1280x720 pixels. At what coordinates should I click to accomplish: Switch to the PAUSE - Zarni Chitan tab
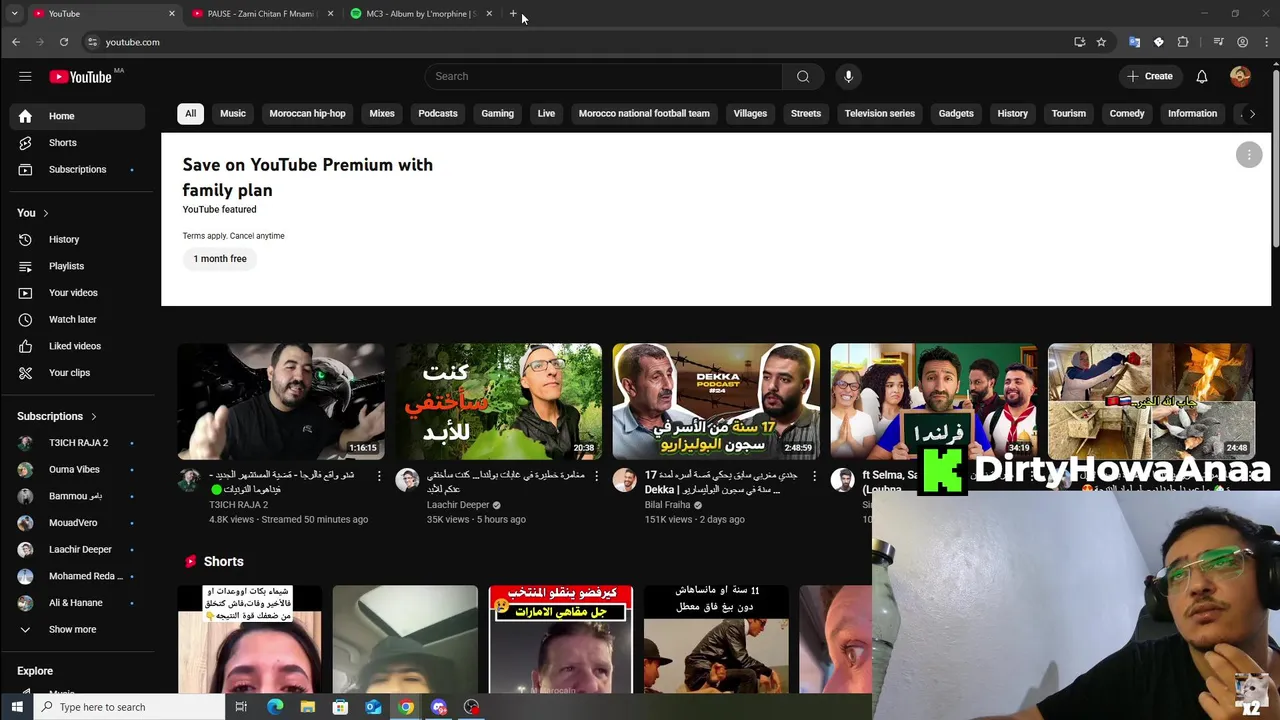click(x=260, y=14)
